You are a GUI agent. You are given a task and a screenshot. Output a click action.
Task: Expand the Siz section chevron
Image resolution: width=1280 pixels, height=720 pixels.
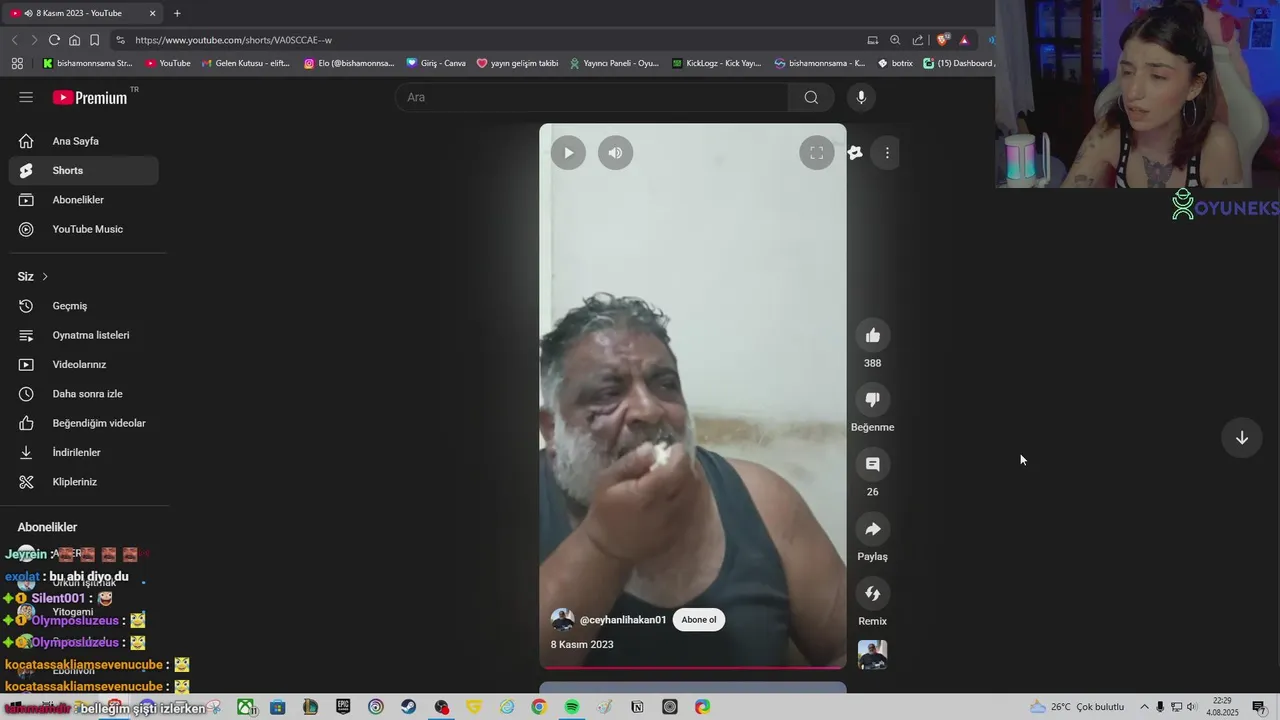45,277
